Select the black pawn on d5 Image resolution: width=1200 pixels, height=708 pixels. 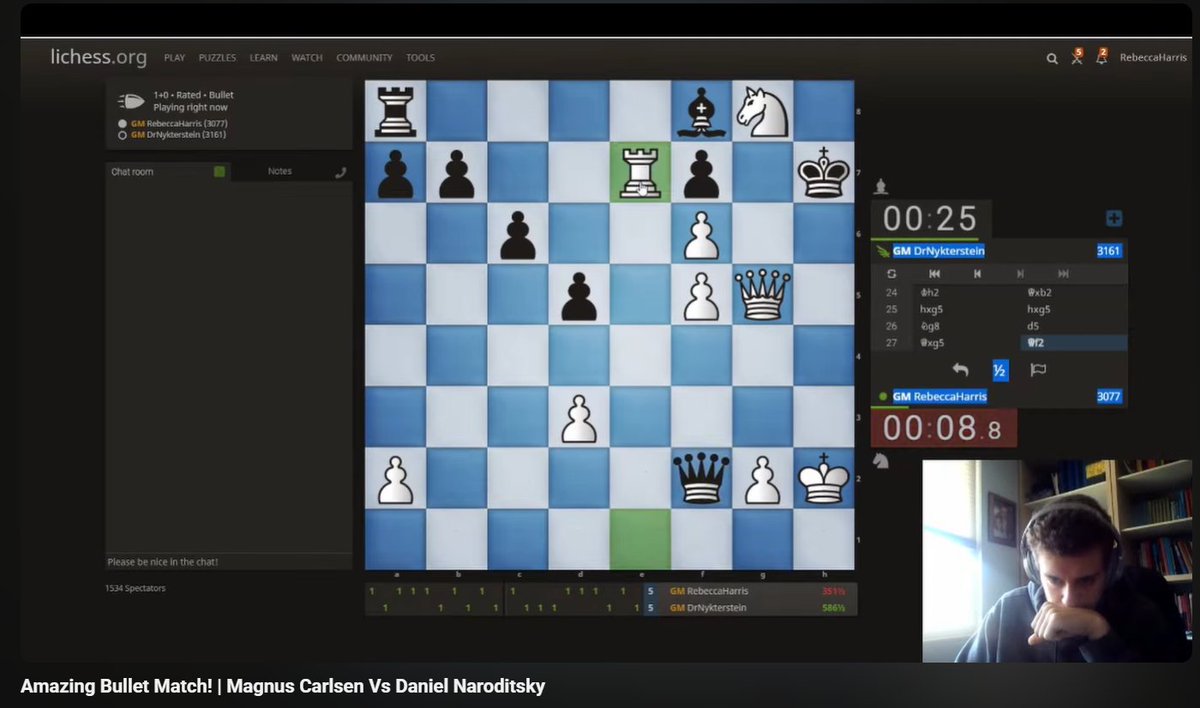tap(580, 295)
